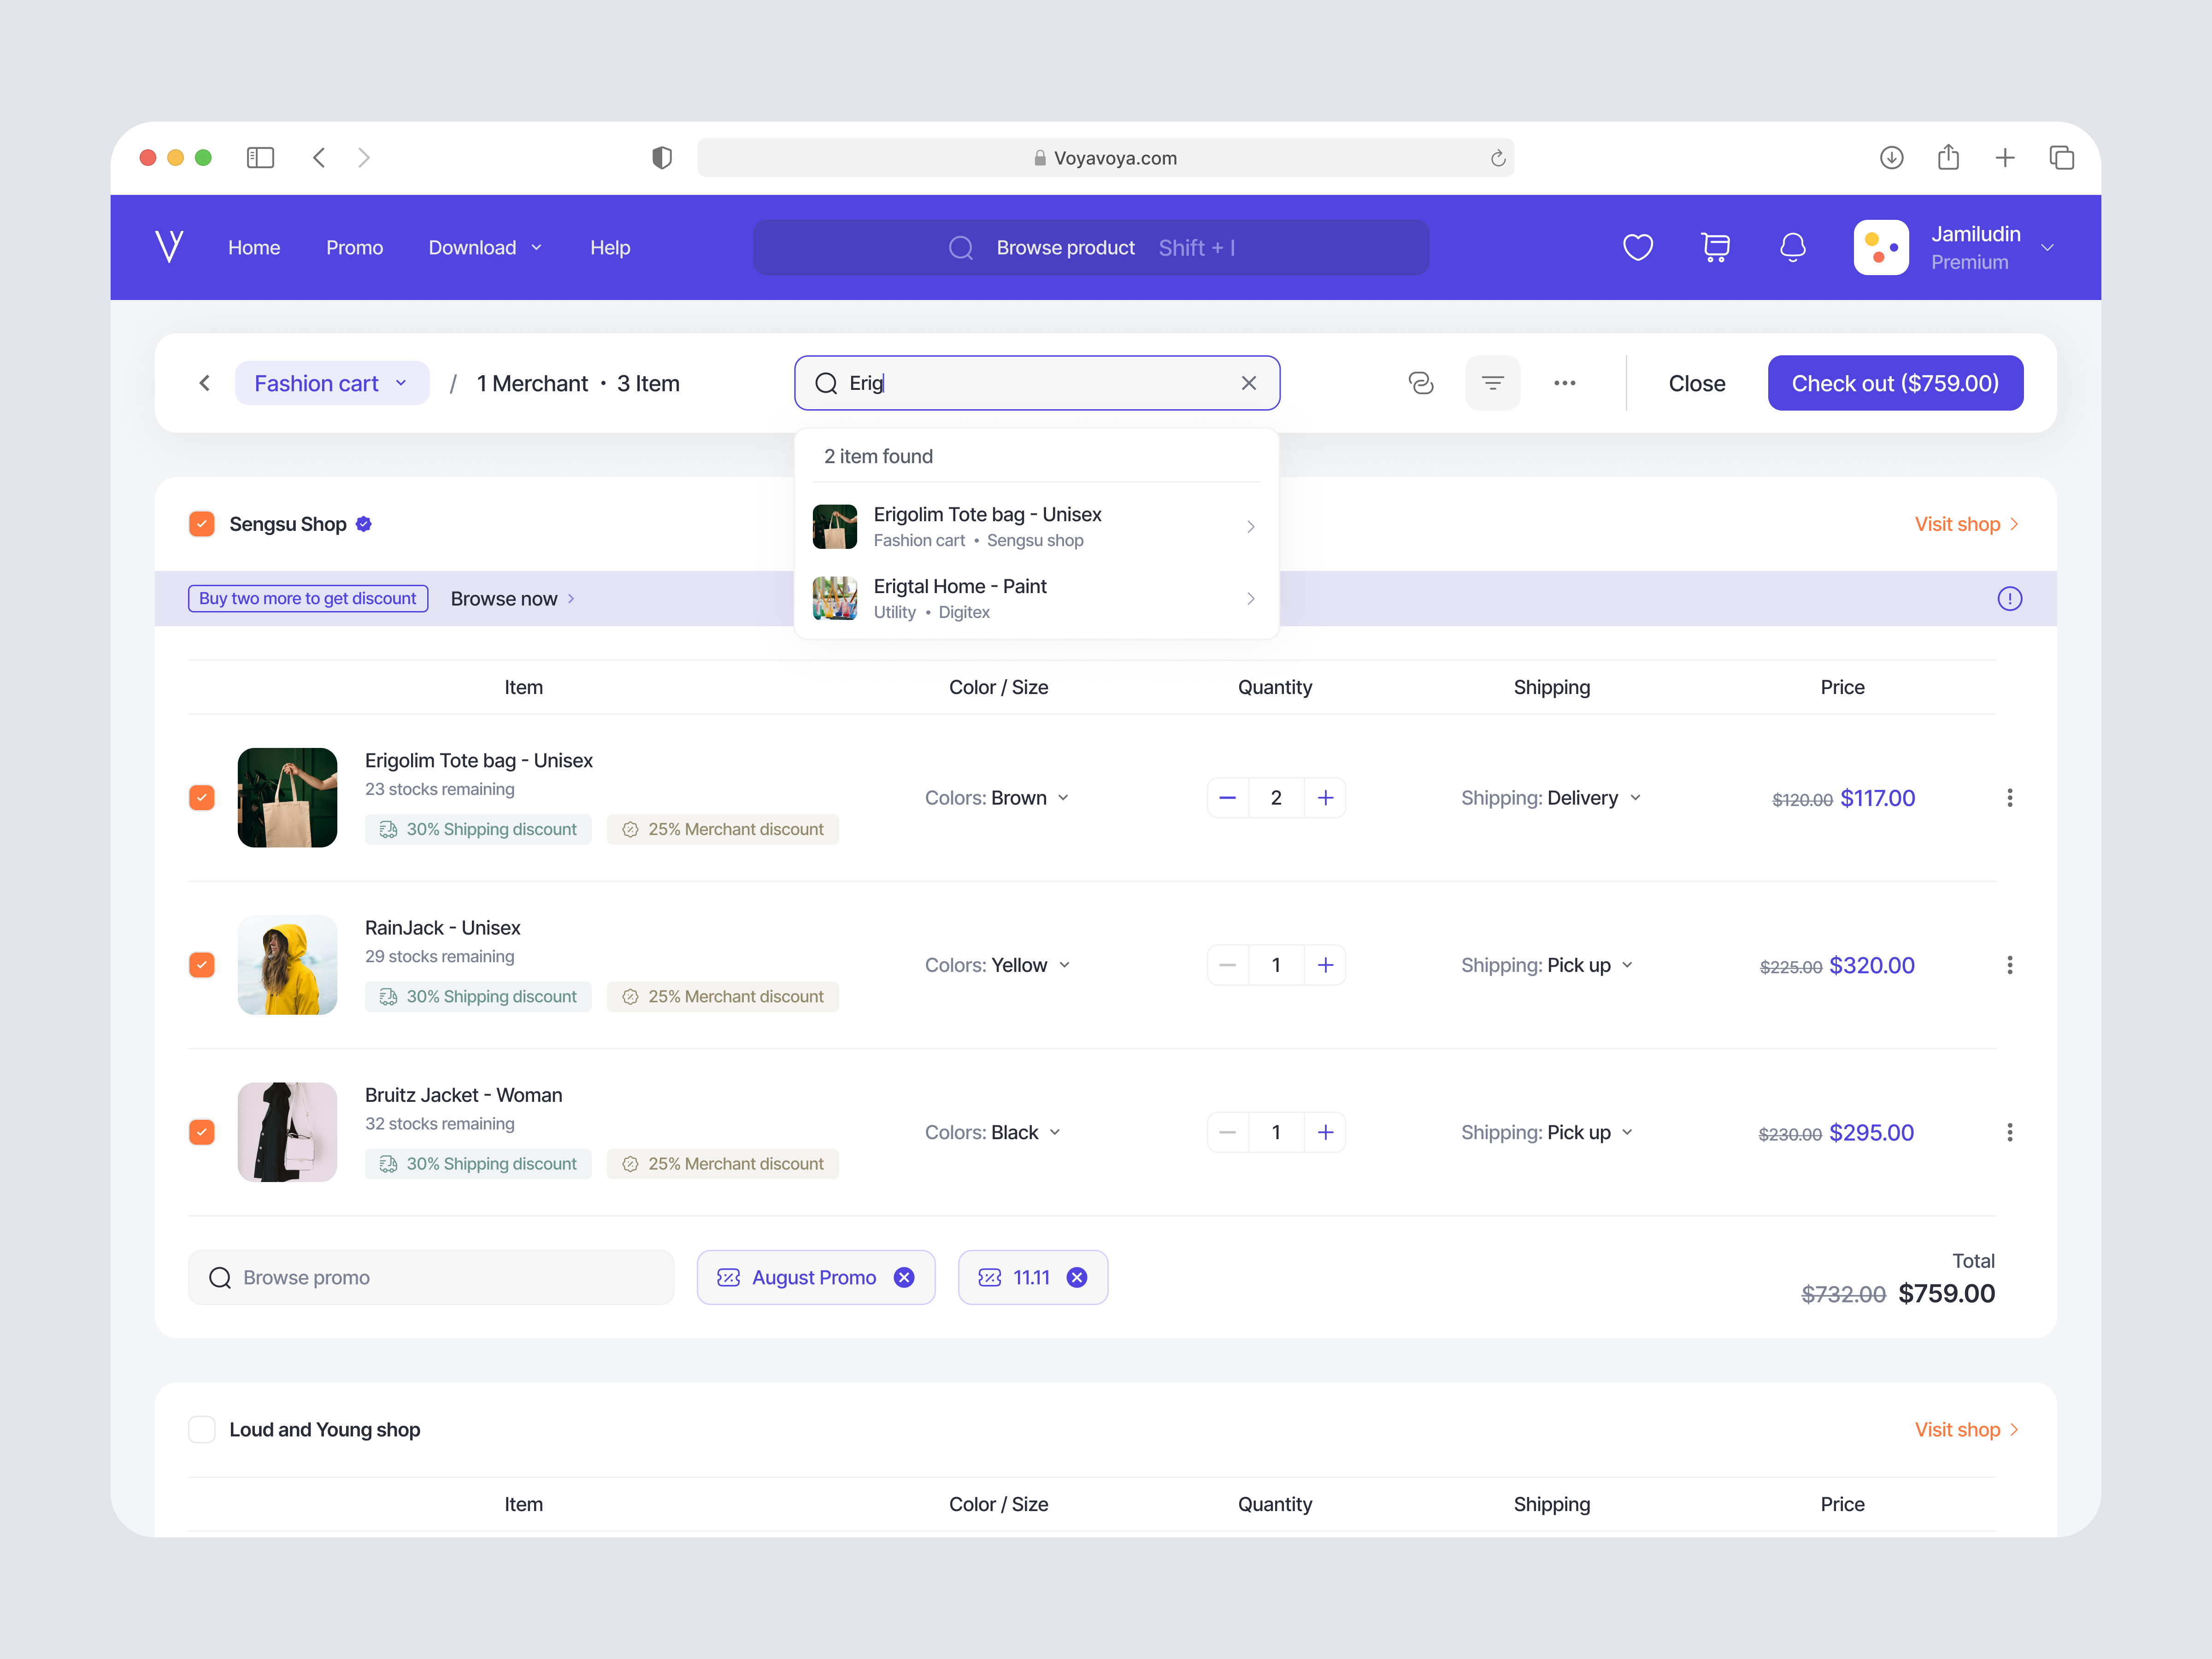Click the cart search field containing Erig
Screen dimensions: 2212x1659
pos(1036,383)
